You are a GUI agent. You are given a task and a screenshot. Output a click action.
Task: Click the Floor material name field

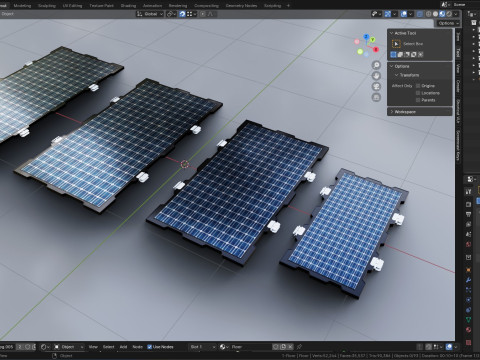click(252, 347)
